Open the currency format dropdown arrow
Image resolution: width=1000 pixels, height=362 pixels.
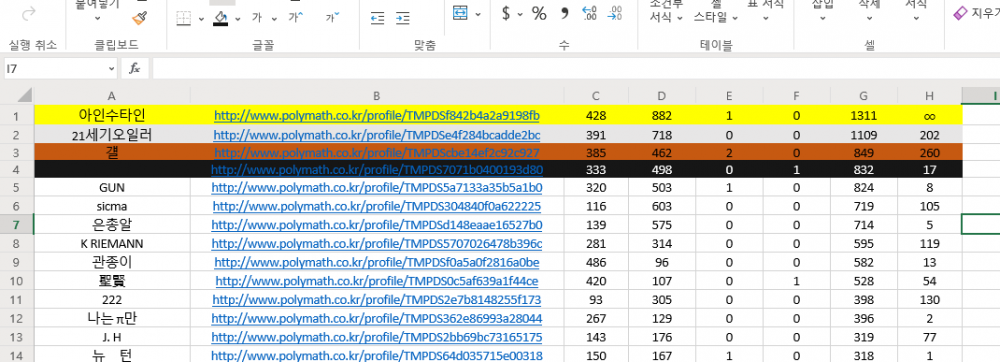(520, 13)
